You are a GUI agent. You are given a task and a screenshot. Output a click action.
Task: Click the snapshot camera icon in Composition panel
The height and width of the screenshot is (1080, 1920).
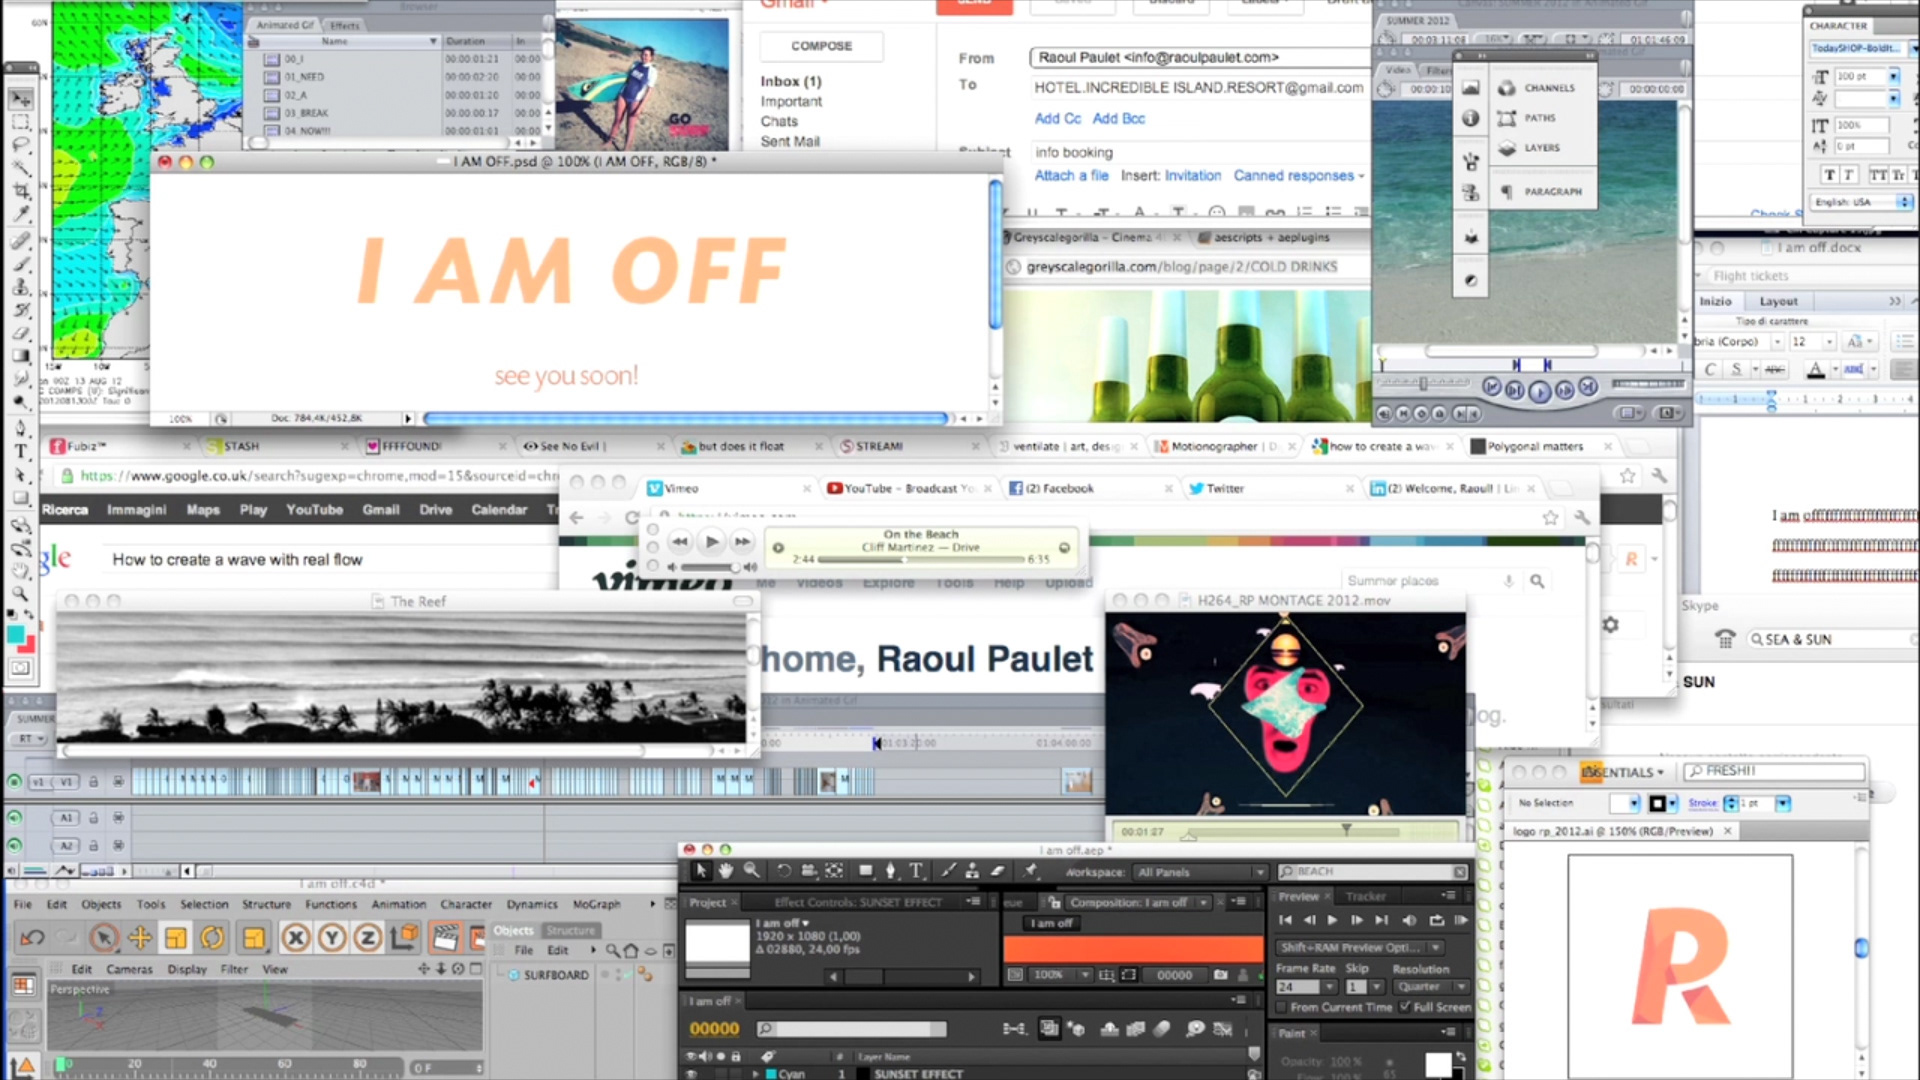pyautogui.click(x=1220, y=975)
